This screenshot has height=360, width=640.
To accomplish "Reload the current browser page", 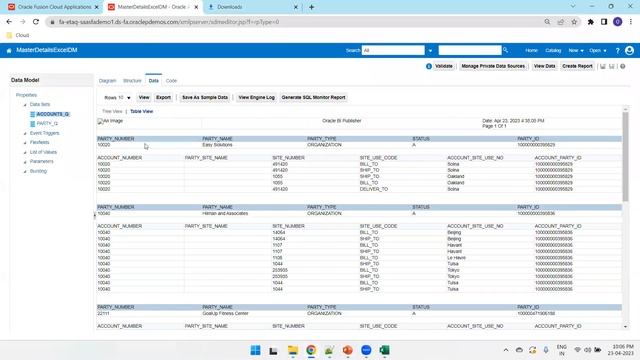I will click(36, 22).
